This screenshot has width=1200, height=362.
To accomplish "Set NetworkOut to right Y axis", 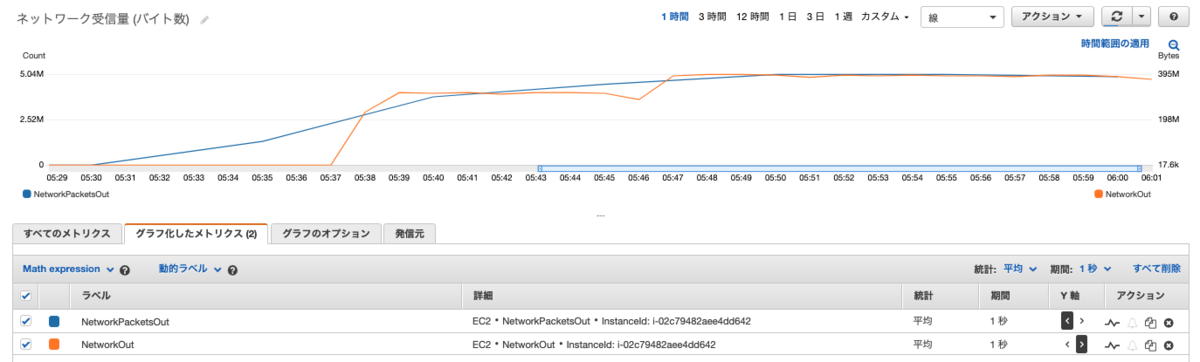I will pyautogui.click(x=1081, y=344).
